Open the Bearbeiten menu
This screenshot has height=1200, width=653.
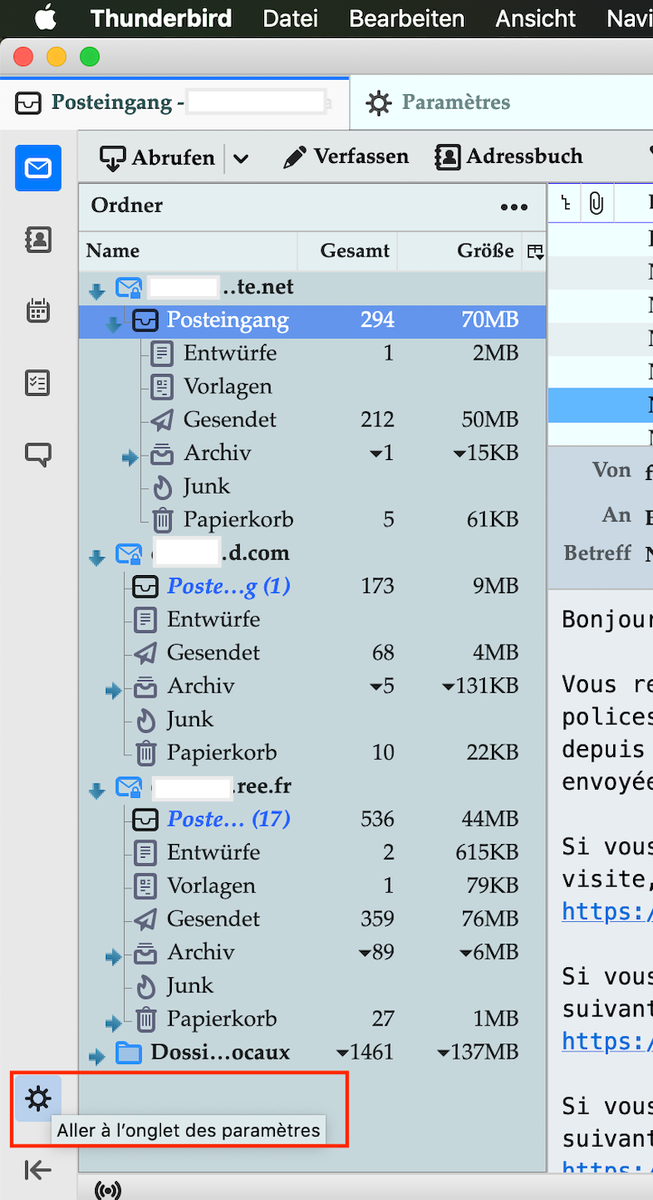(407, 18)
